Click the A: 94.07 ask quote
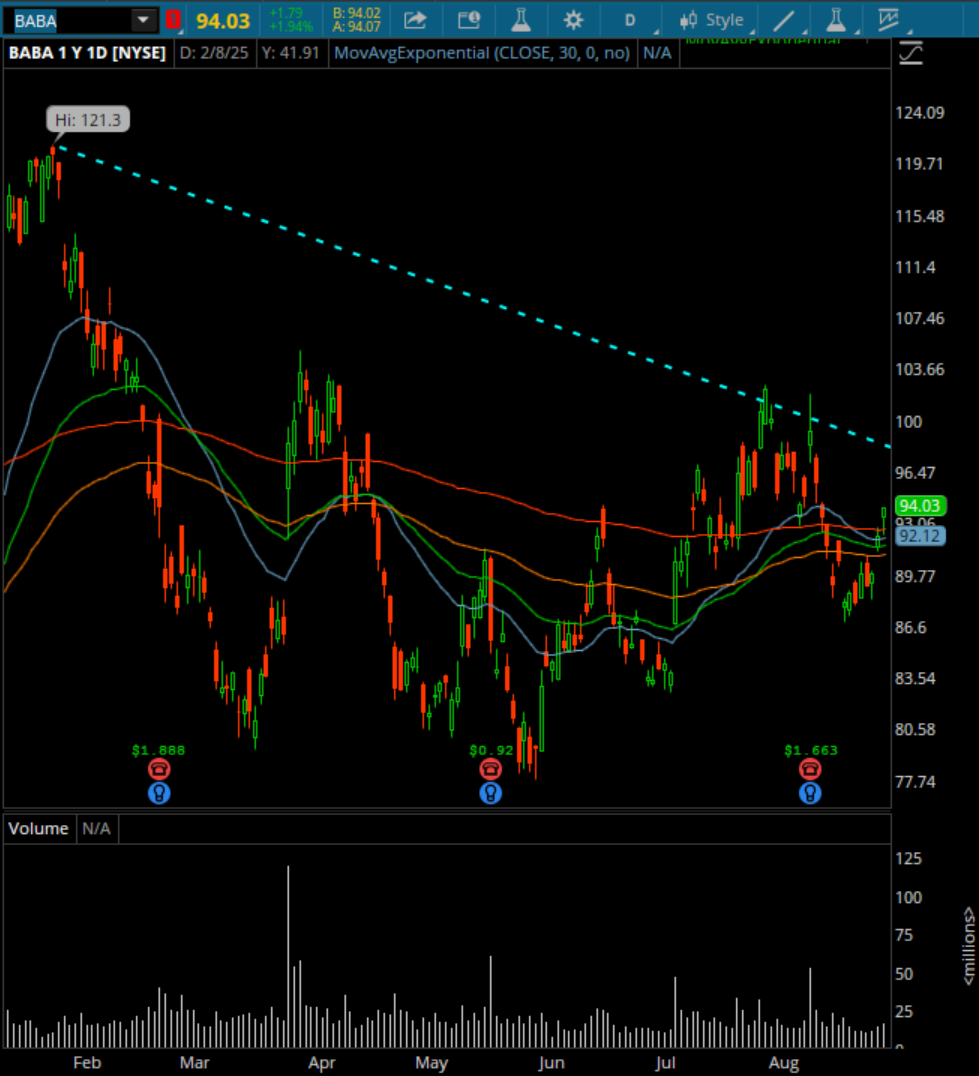979x1076 pixels. pos(356,27)
